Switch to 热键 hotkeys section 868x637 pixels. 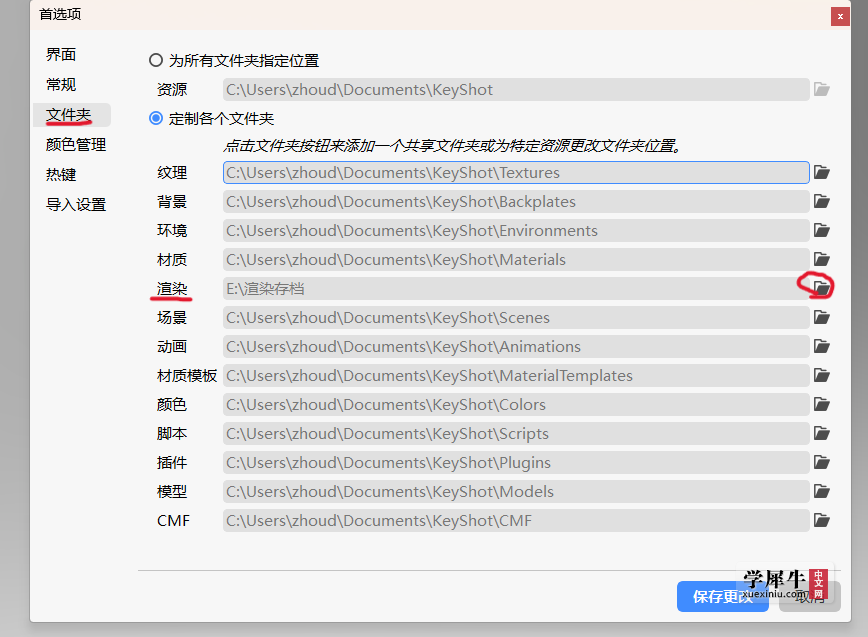point(61,175)
